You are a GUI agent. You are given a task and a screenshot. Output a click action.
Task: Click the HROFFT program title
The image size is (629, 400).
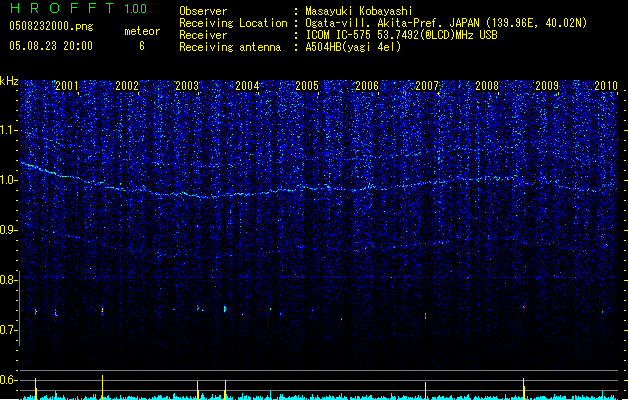click(62, 8)
